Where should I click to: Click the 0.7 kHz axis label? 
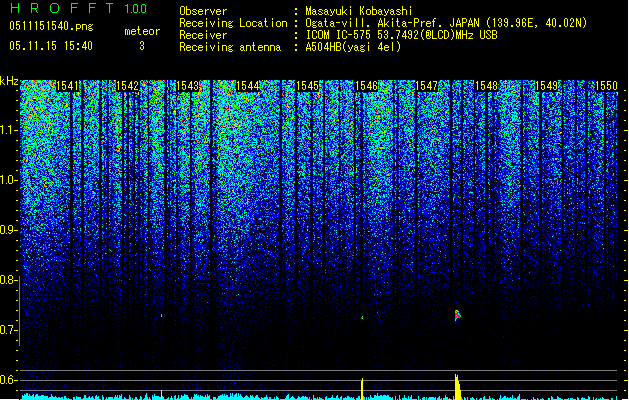coord(9,330)
